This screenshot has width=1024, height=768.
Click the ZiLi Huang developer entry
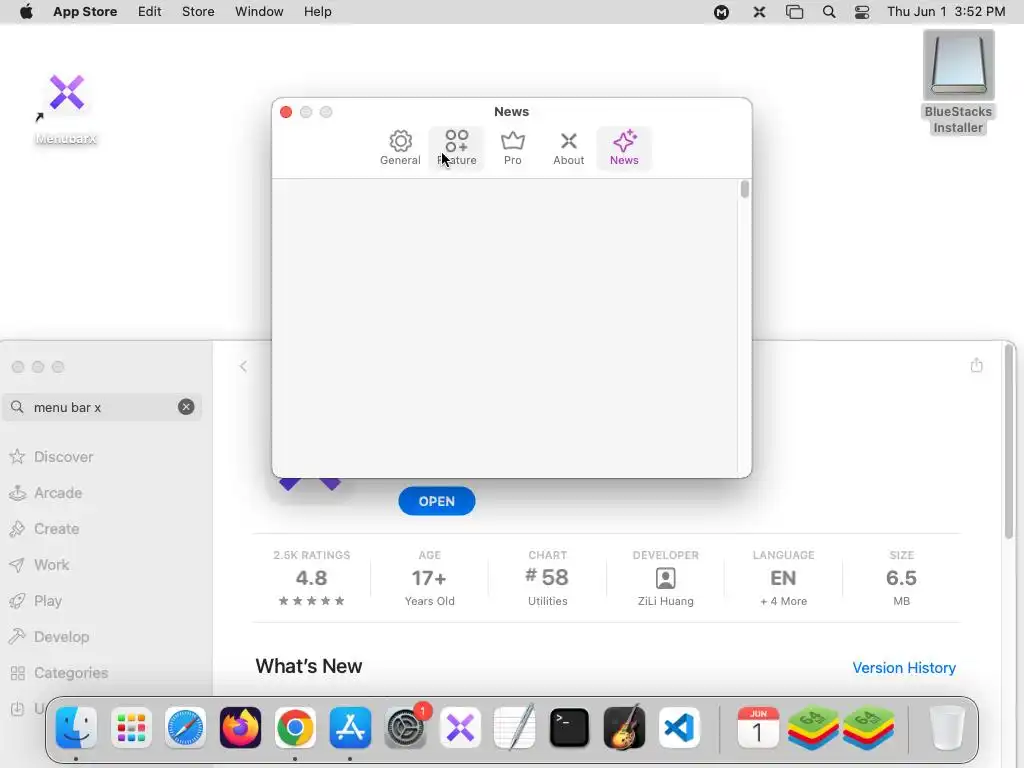tap(665, 578)
